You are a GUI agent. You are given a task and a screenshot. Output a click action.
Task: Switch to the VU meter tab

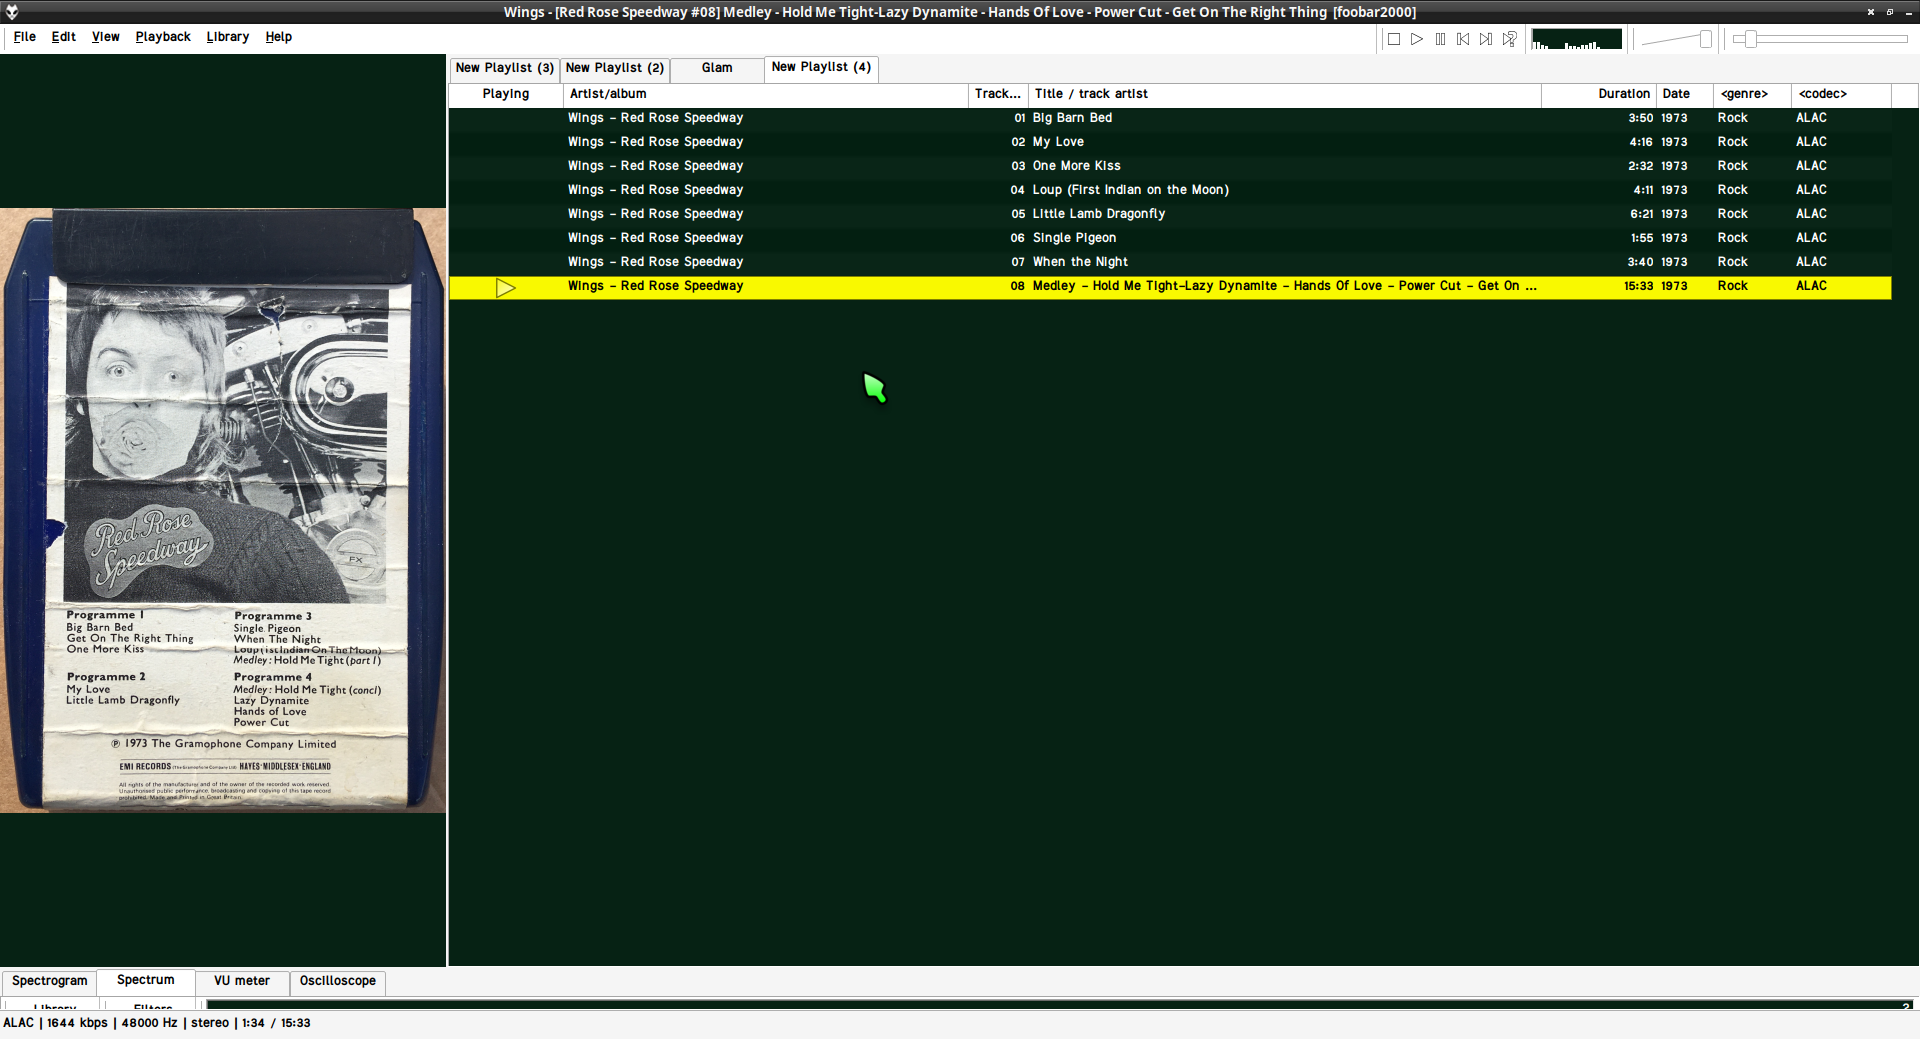(242, 981)
